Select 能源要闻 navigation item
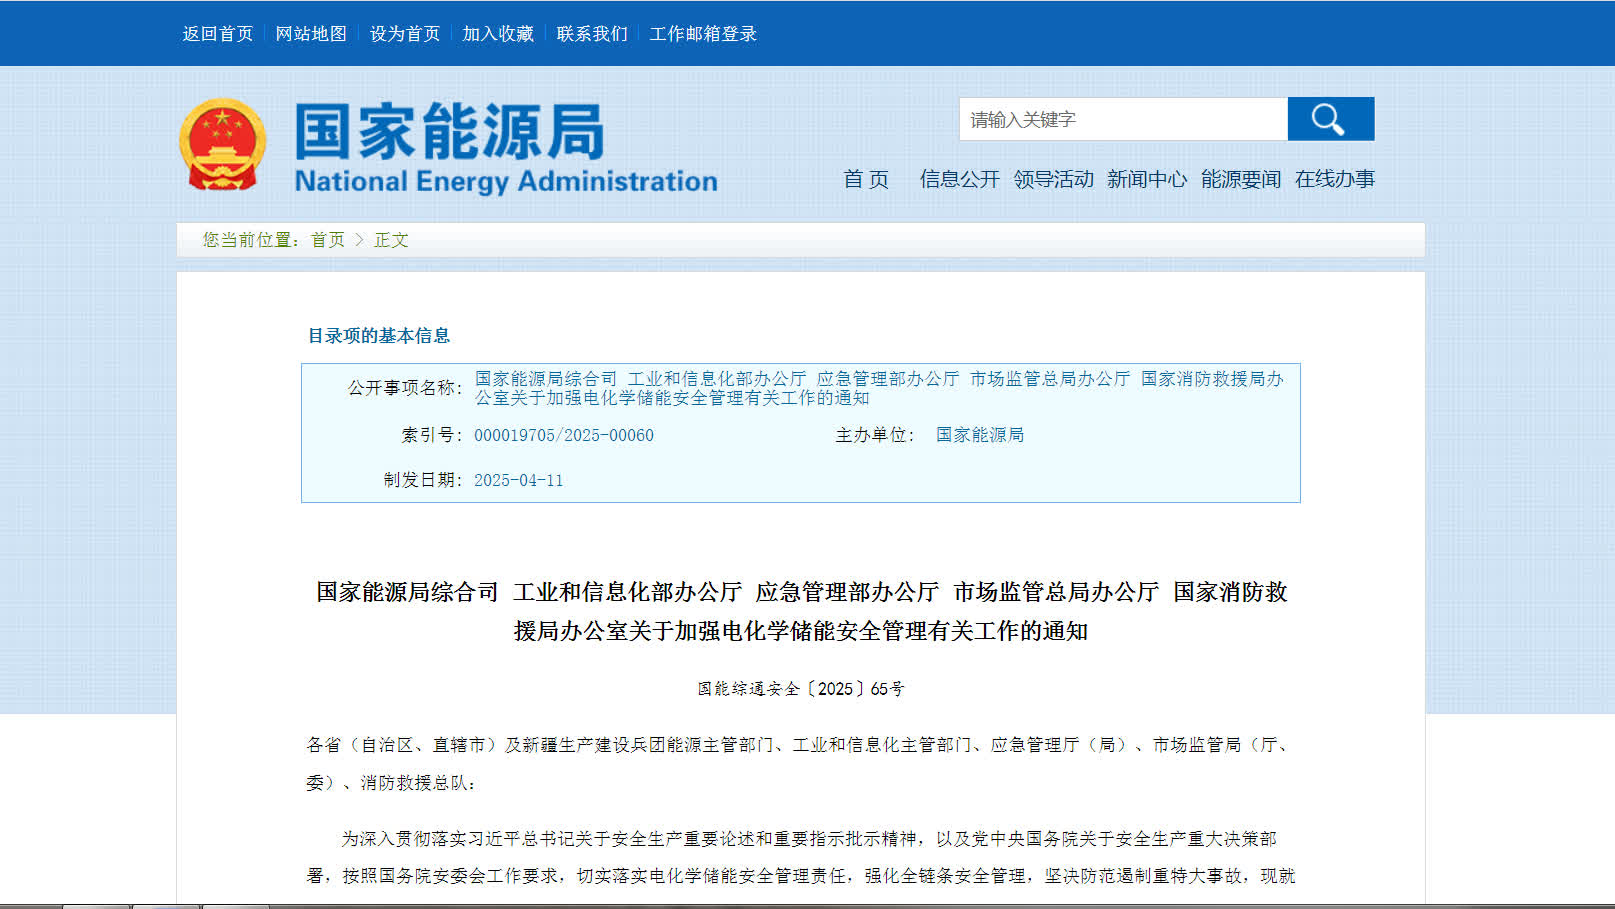Image resolution: width=1615 pixels, height=909 pixels. [1241, 179]
